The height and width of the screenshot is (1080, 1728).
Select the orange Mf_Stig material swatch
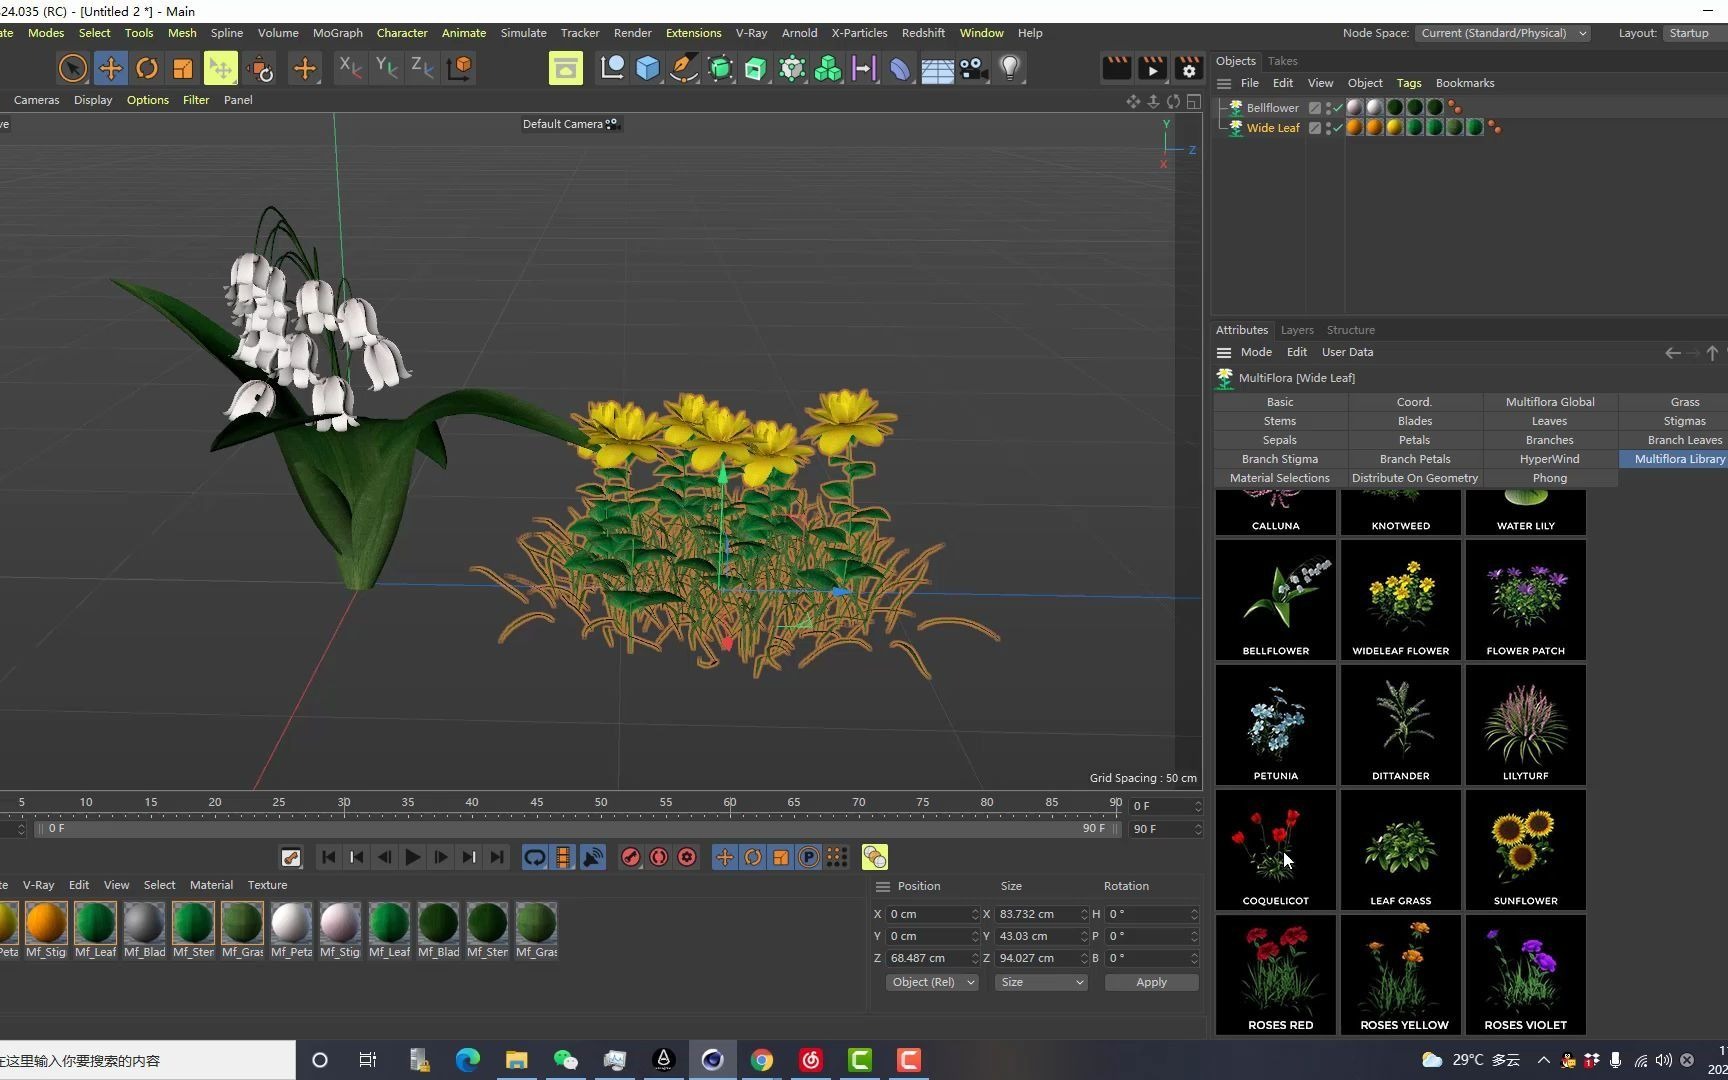coord(46,924)
